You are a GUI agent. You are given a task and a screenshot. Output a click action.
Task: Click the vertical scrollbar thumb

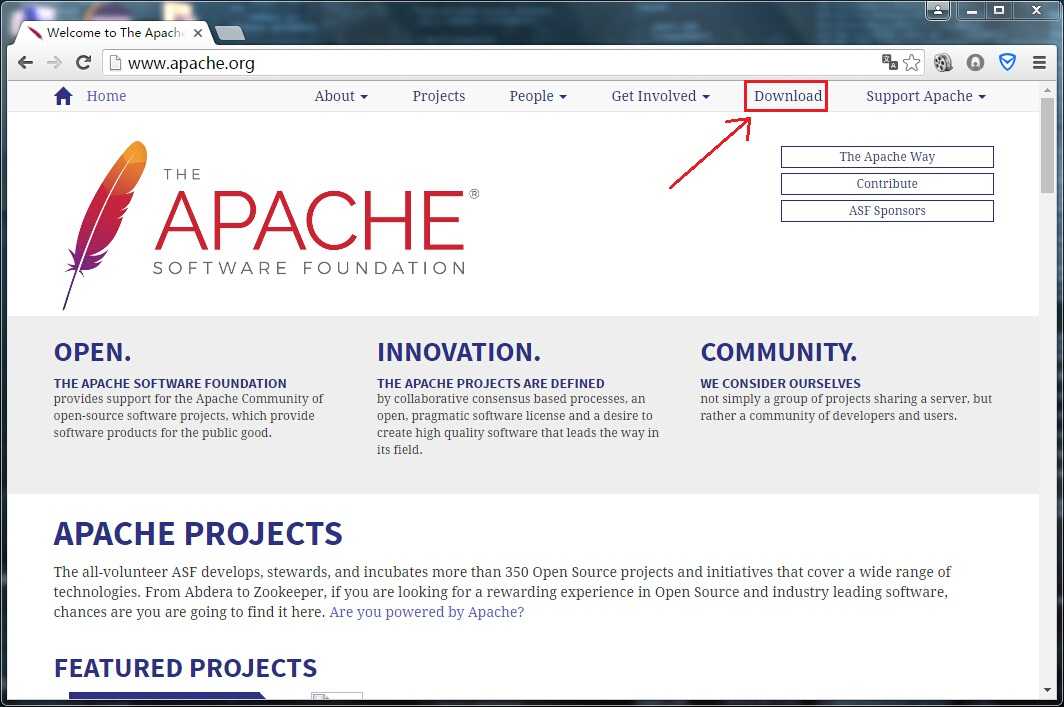pos(1048,145)
